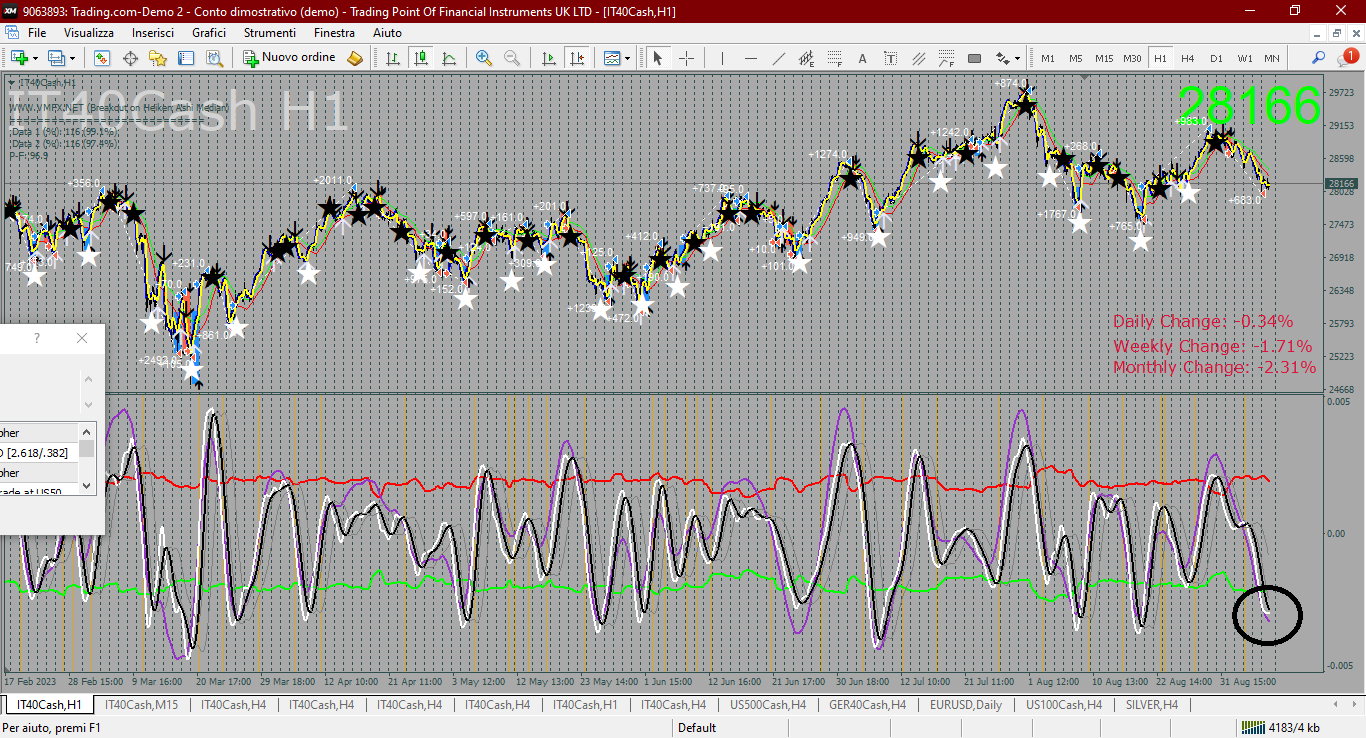Viewport: 1366px width, 738px height.
Task: Set timeframe to W1
Action: (1245, 58)
